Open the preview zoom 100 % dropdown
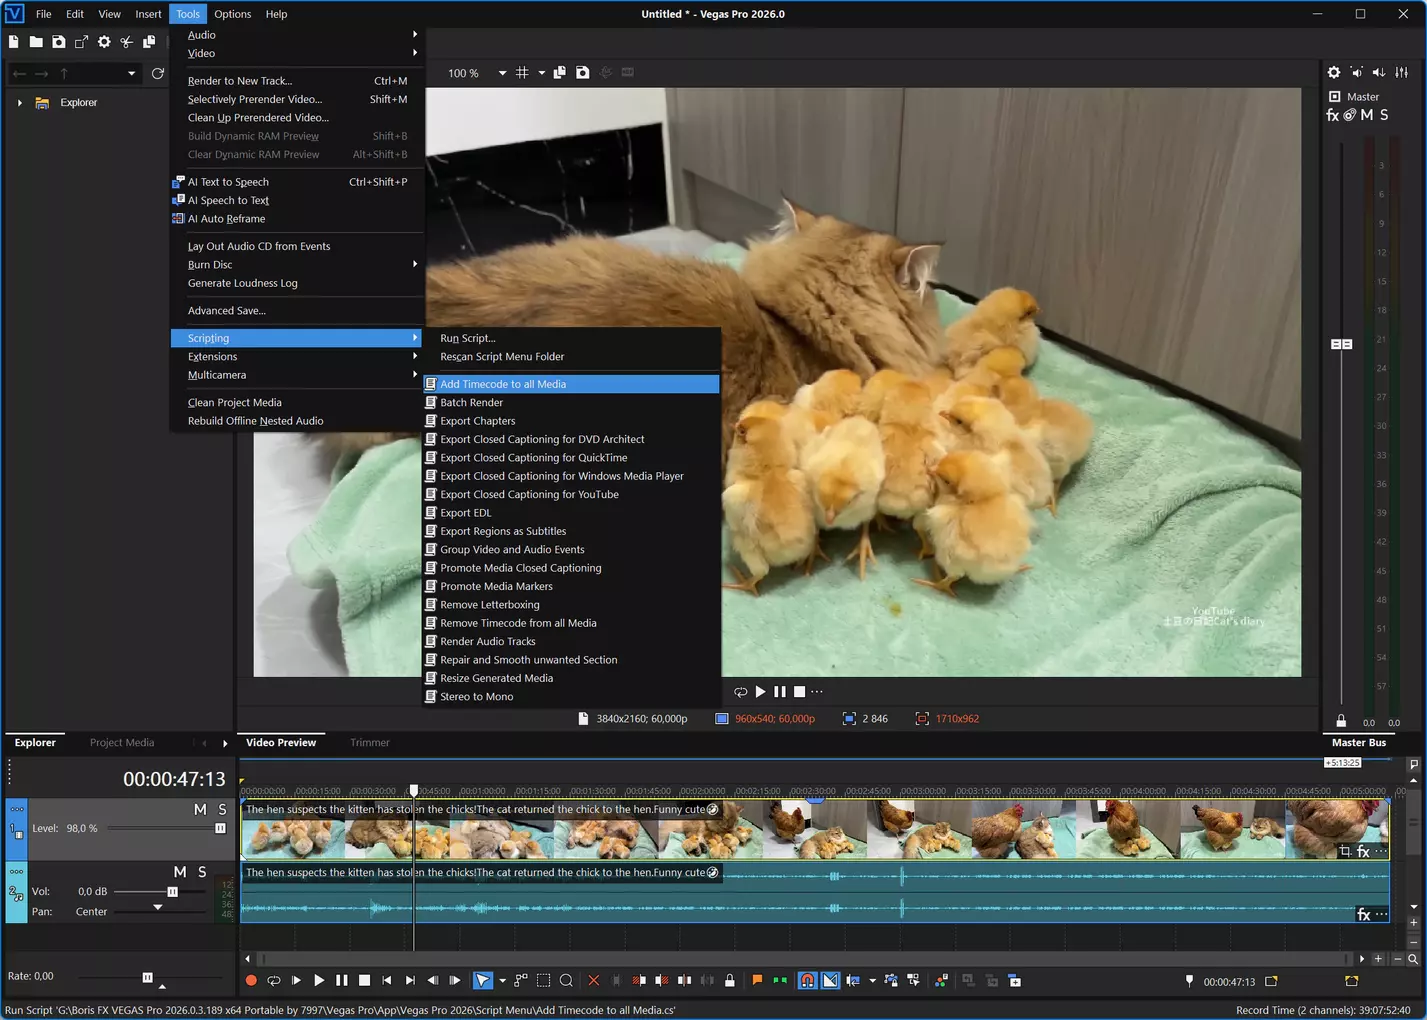The width and height of the screenshot is (1427, 1020). tap(502, 73)
